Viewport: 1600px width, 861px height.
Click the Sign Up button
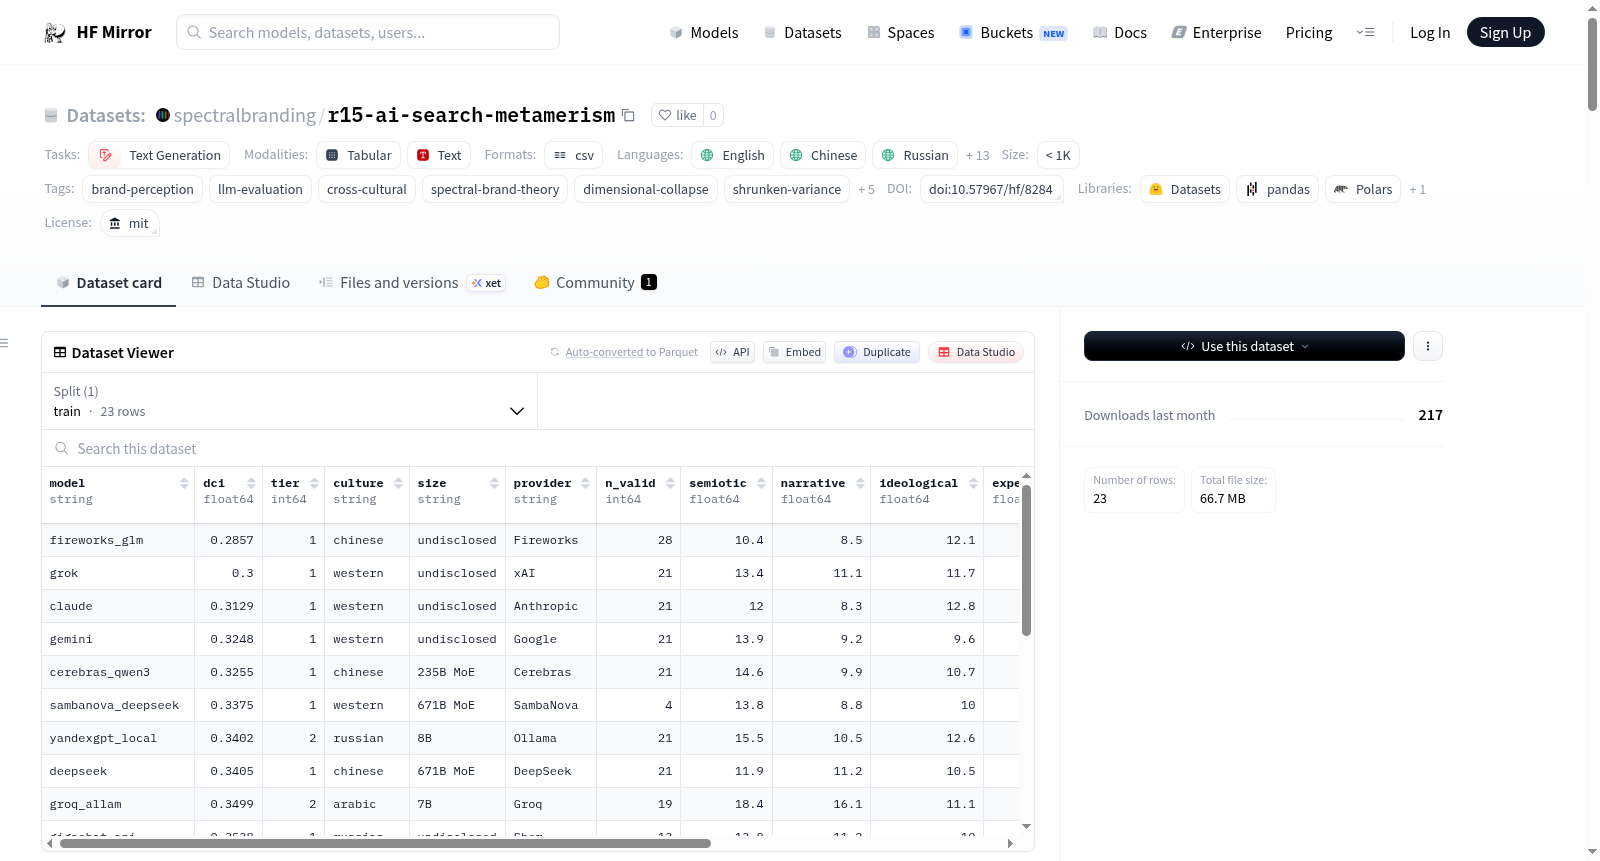1506,32
